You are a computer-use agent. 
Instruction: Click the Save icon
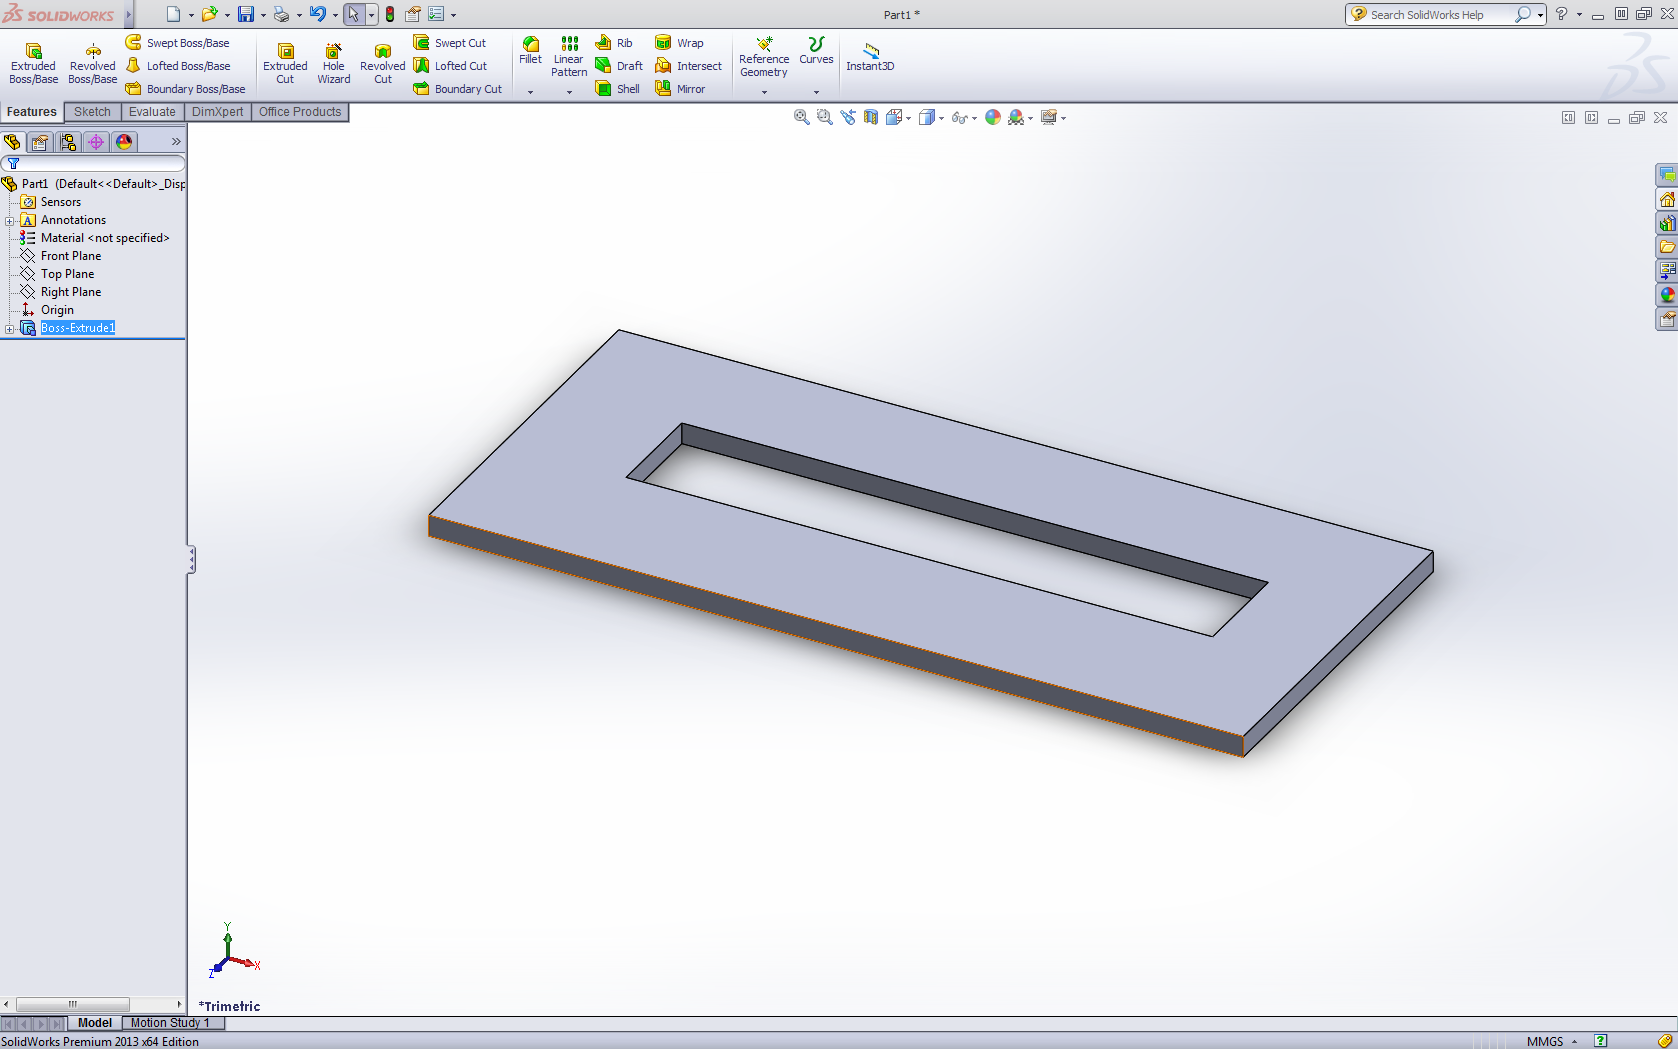tap(245, 14)
